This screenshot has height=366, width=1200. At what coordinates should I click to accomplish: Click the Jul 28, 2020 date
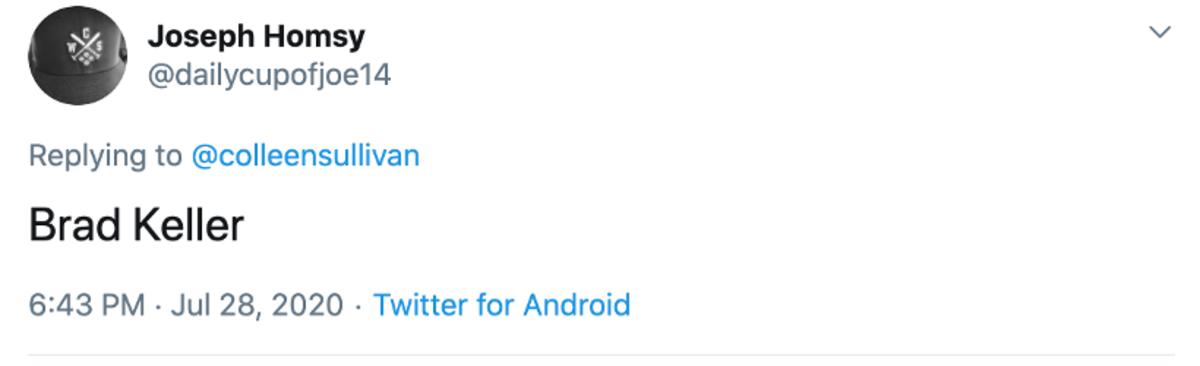point(257,304)
